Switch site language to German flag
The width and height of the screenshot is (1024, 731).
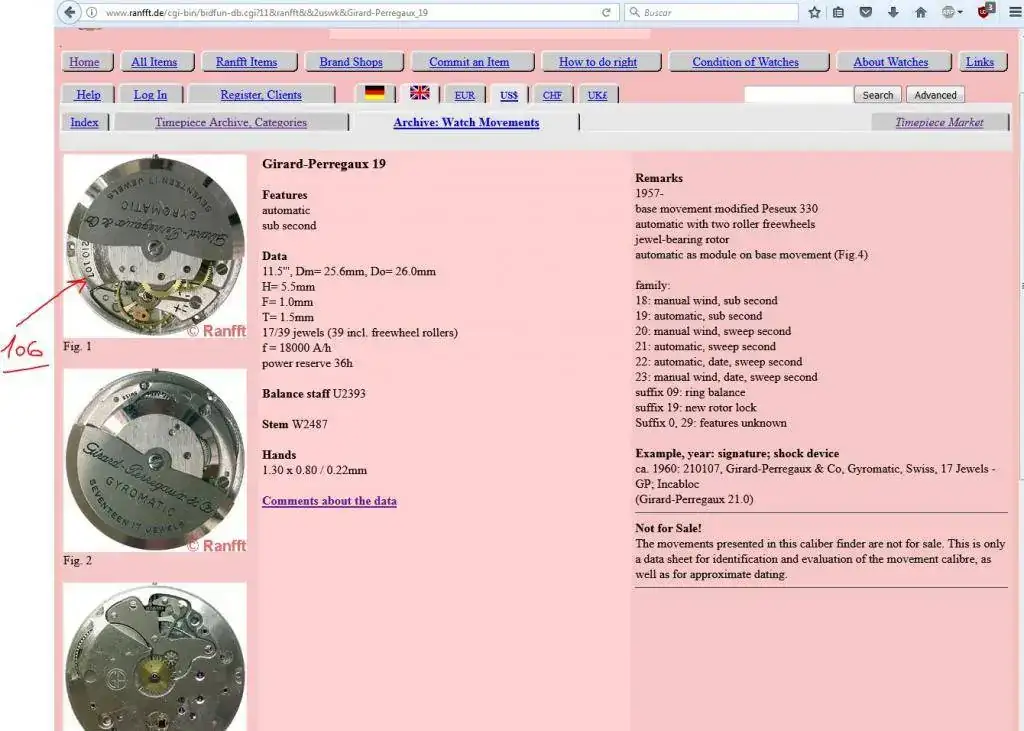coord(374,93)
